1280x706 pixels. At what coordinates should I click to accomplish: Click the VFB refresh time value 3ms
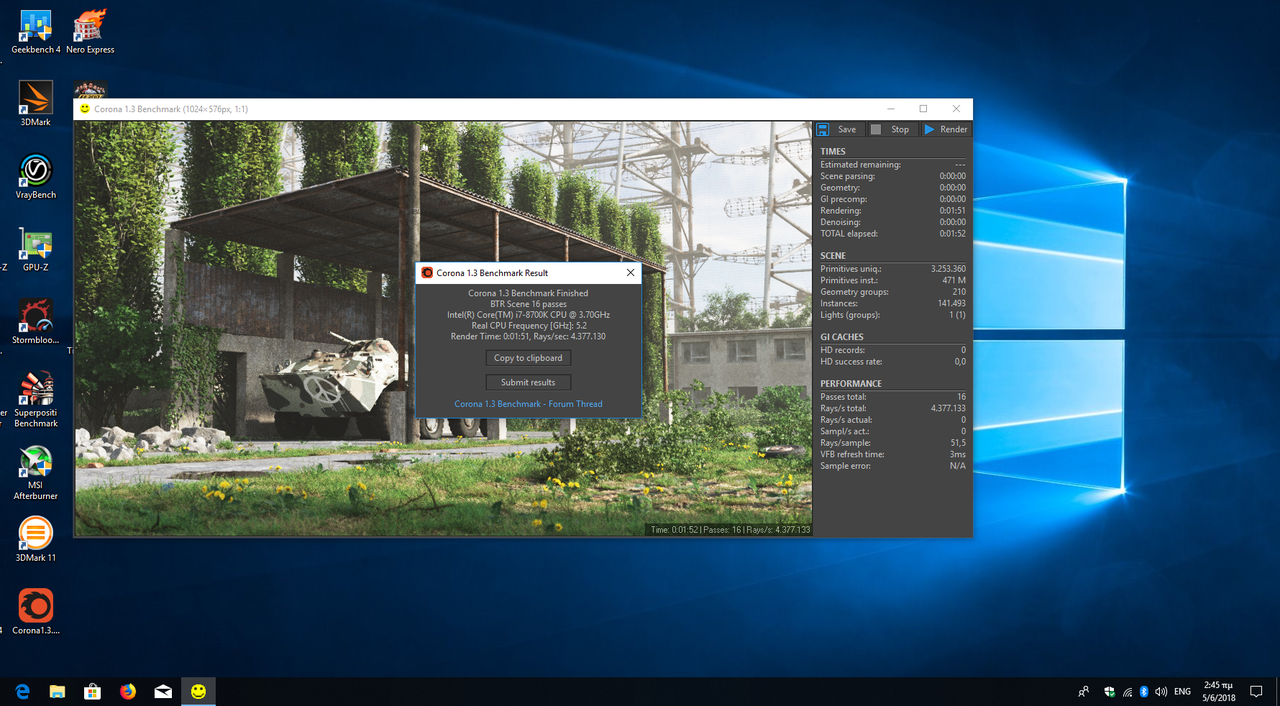click(958, 454)
